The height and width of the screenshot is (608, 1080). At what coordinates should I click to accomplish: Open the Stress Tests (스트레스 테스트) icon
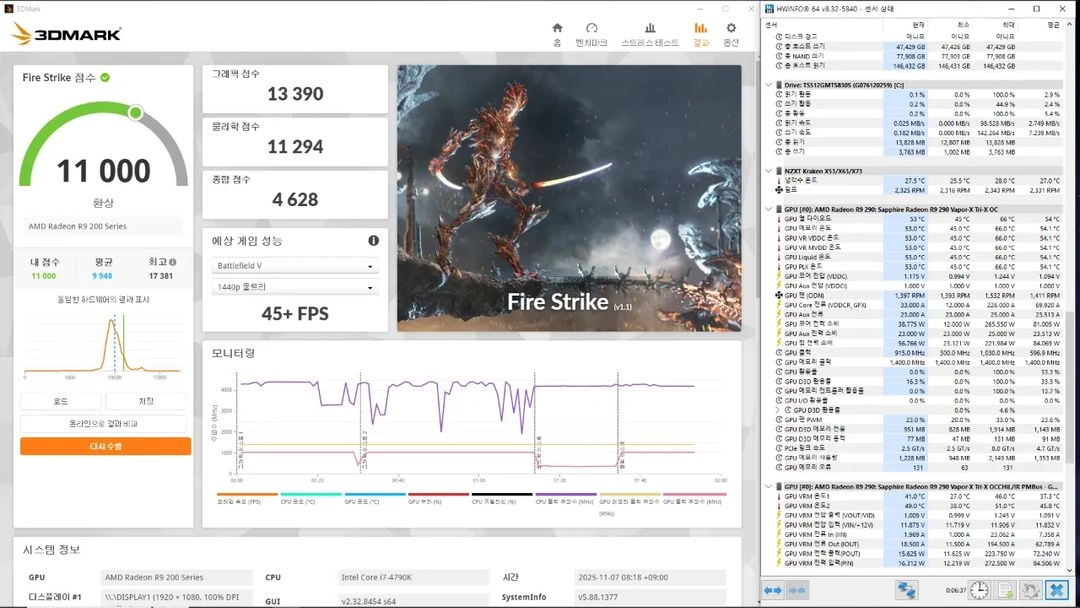coord(650,28)
